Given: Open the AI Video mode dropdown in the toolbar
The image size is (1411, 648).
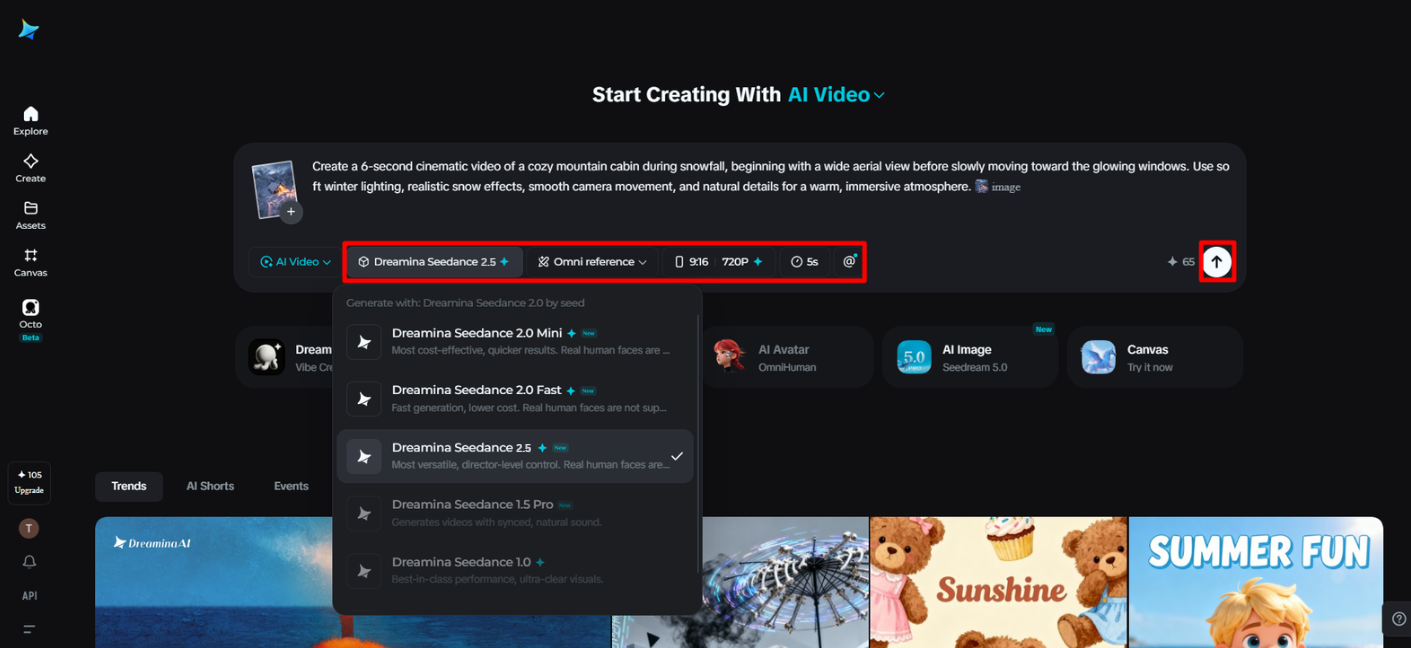Looking at the screenshot, I should point(295,262).
